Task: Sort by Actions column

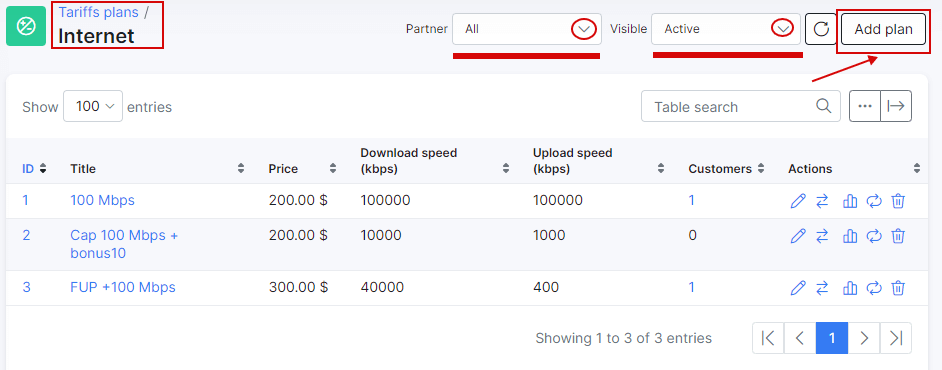Action: click(x=917, y=169)
